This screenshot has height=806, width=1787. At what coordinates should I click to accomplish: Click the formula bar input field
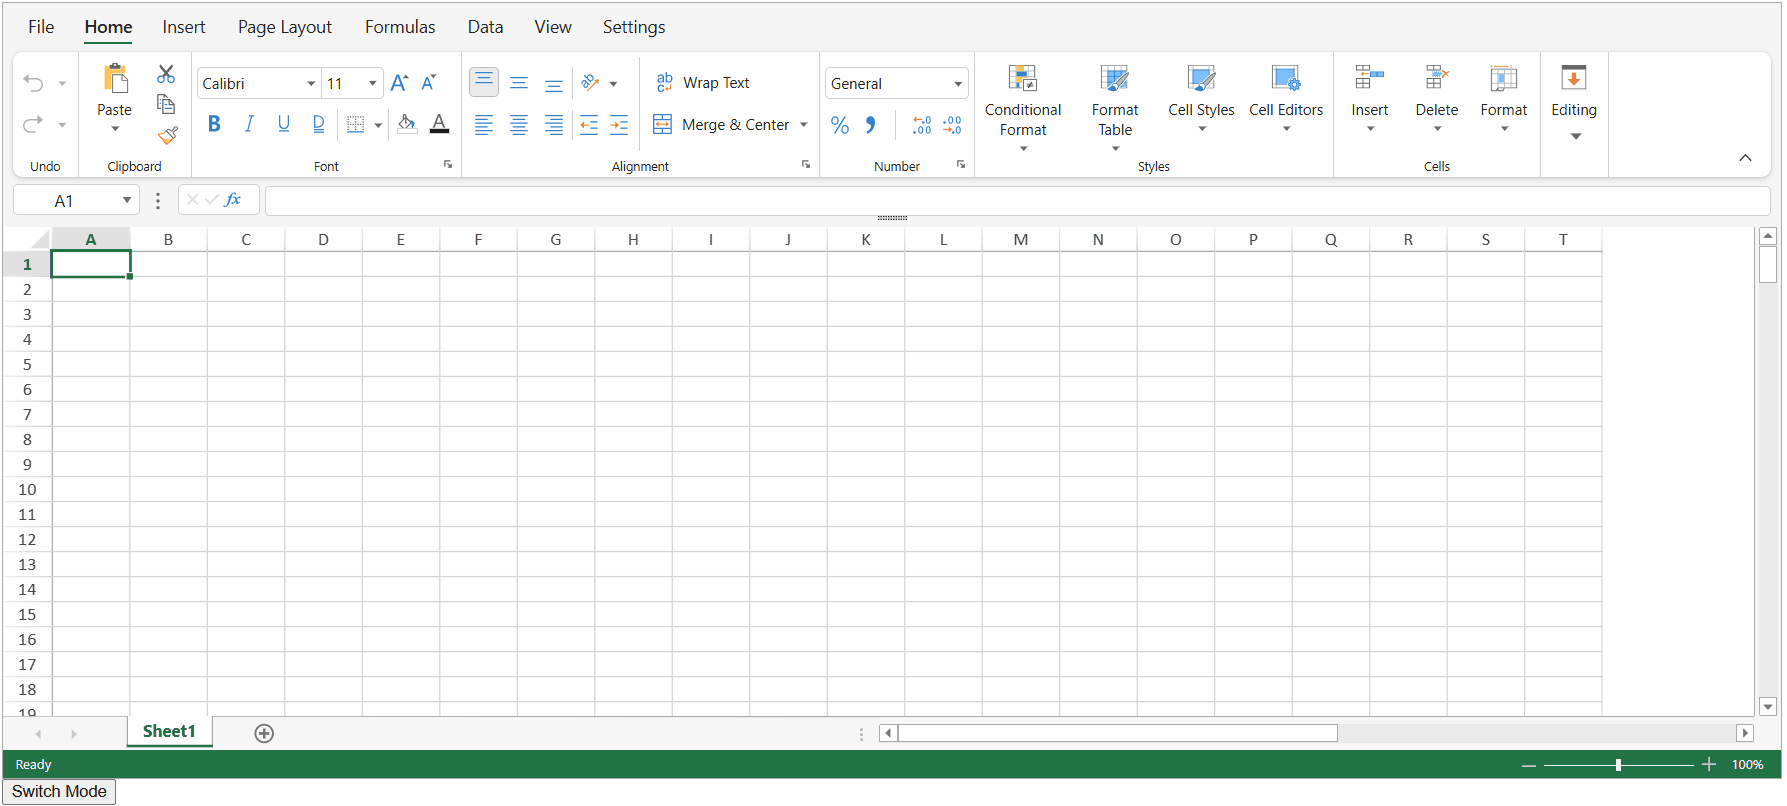[1017, 200]
